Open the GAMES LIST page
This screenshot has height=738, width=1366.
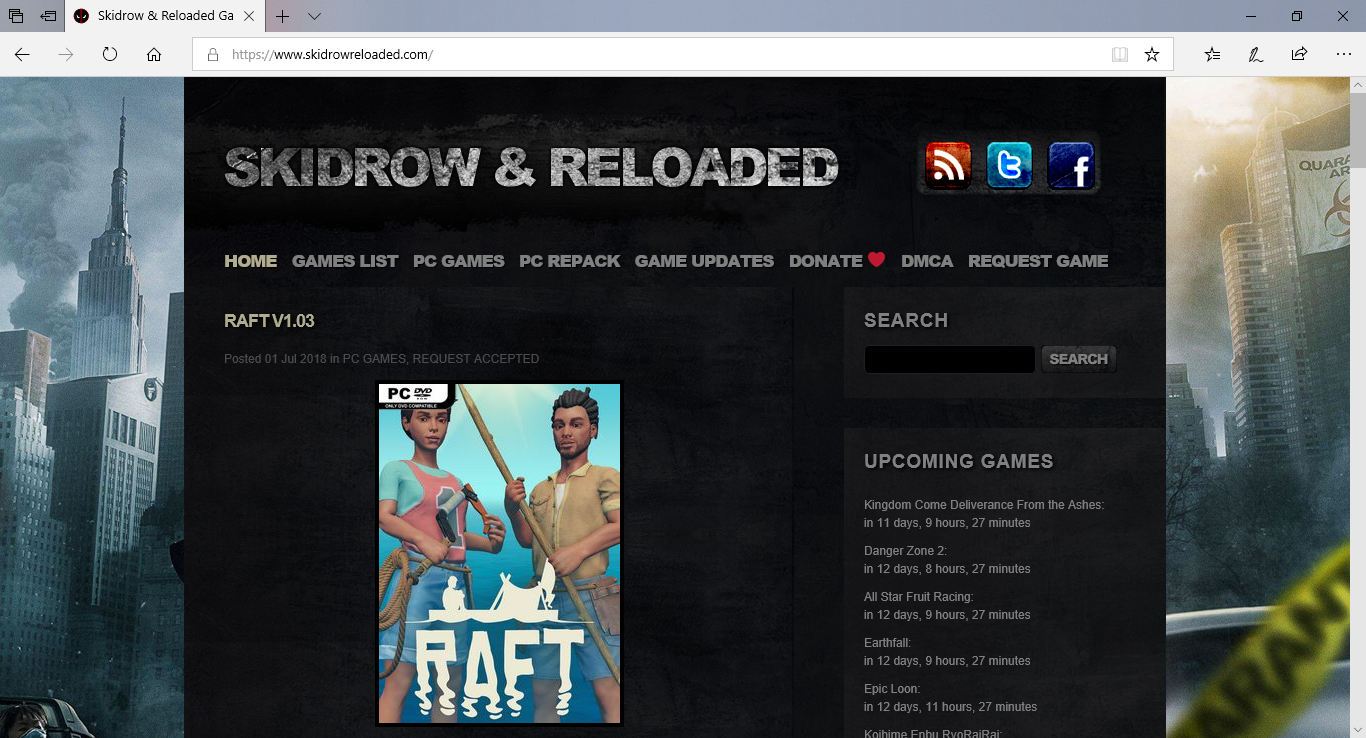tap(345, 261)
